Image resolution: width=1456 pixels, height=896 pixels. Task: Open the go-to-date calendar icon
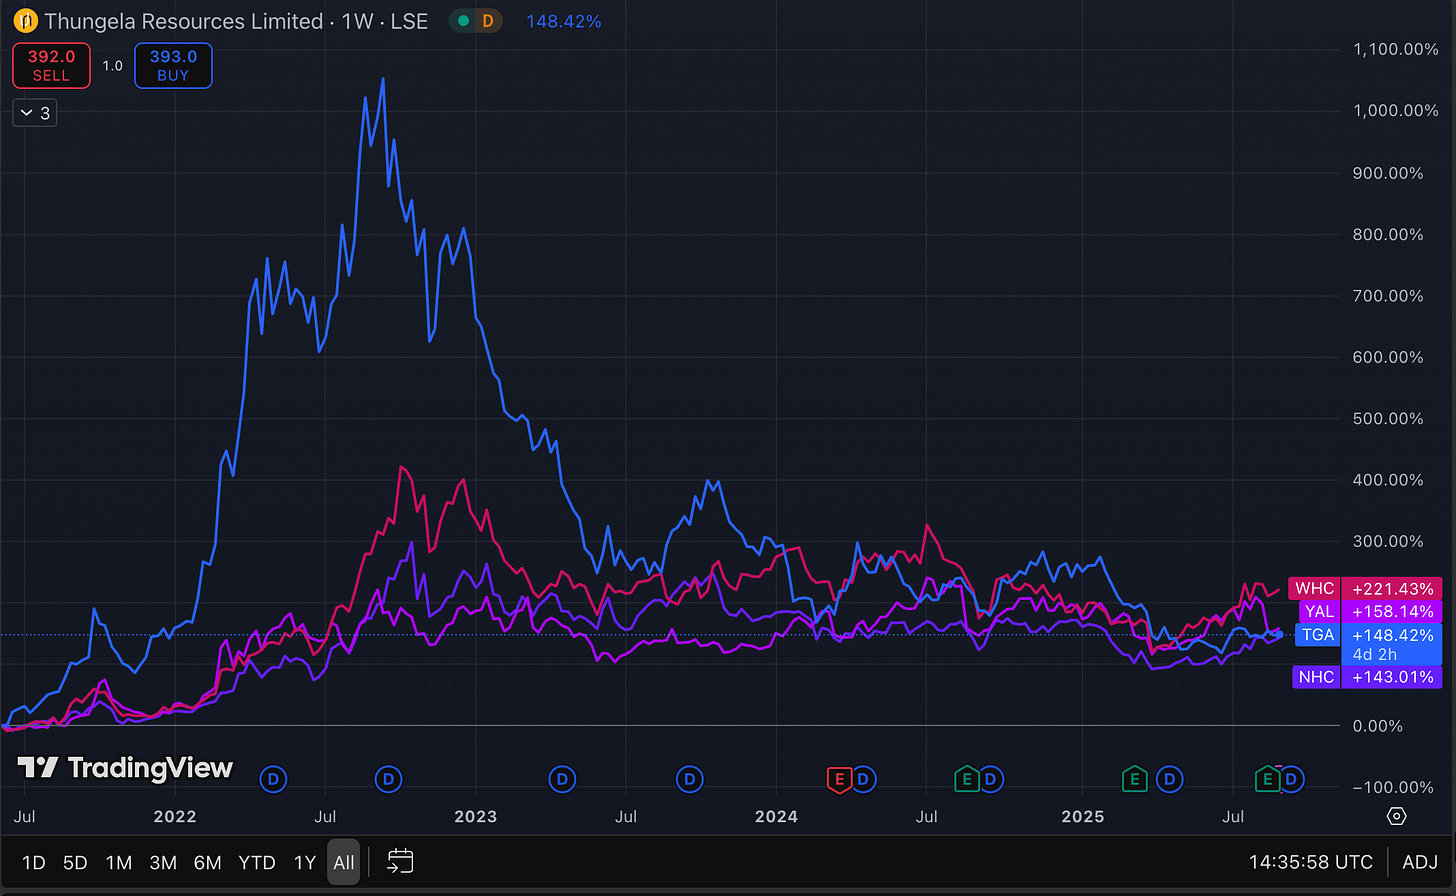pos(400,861)
